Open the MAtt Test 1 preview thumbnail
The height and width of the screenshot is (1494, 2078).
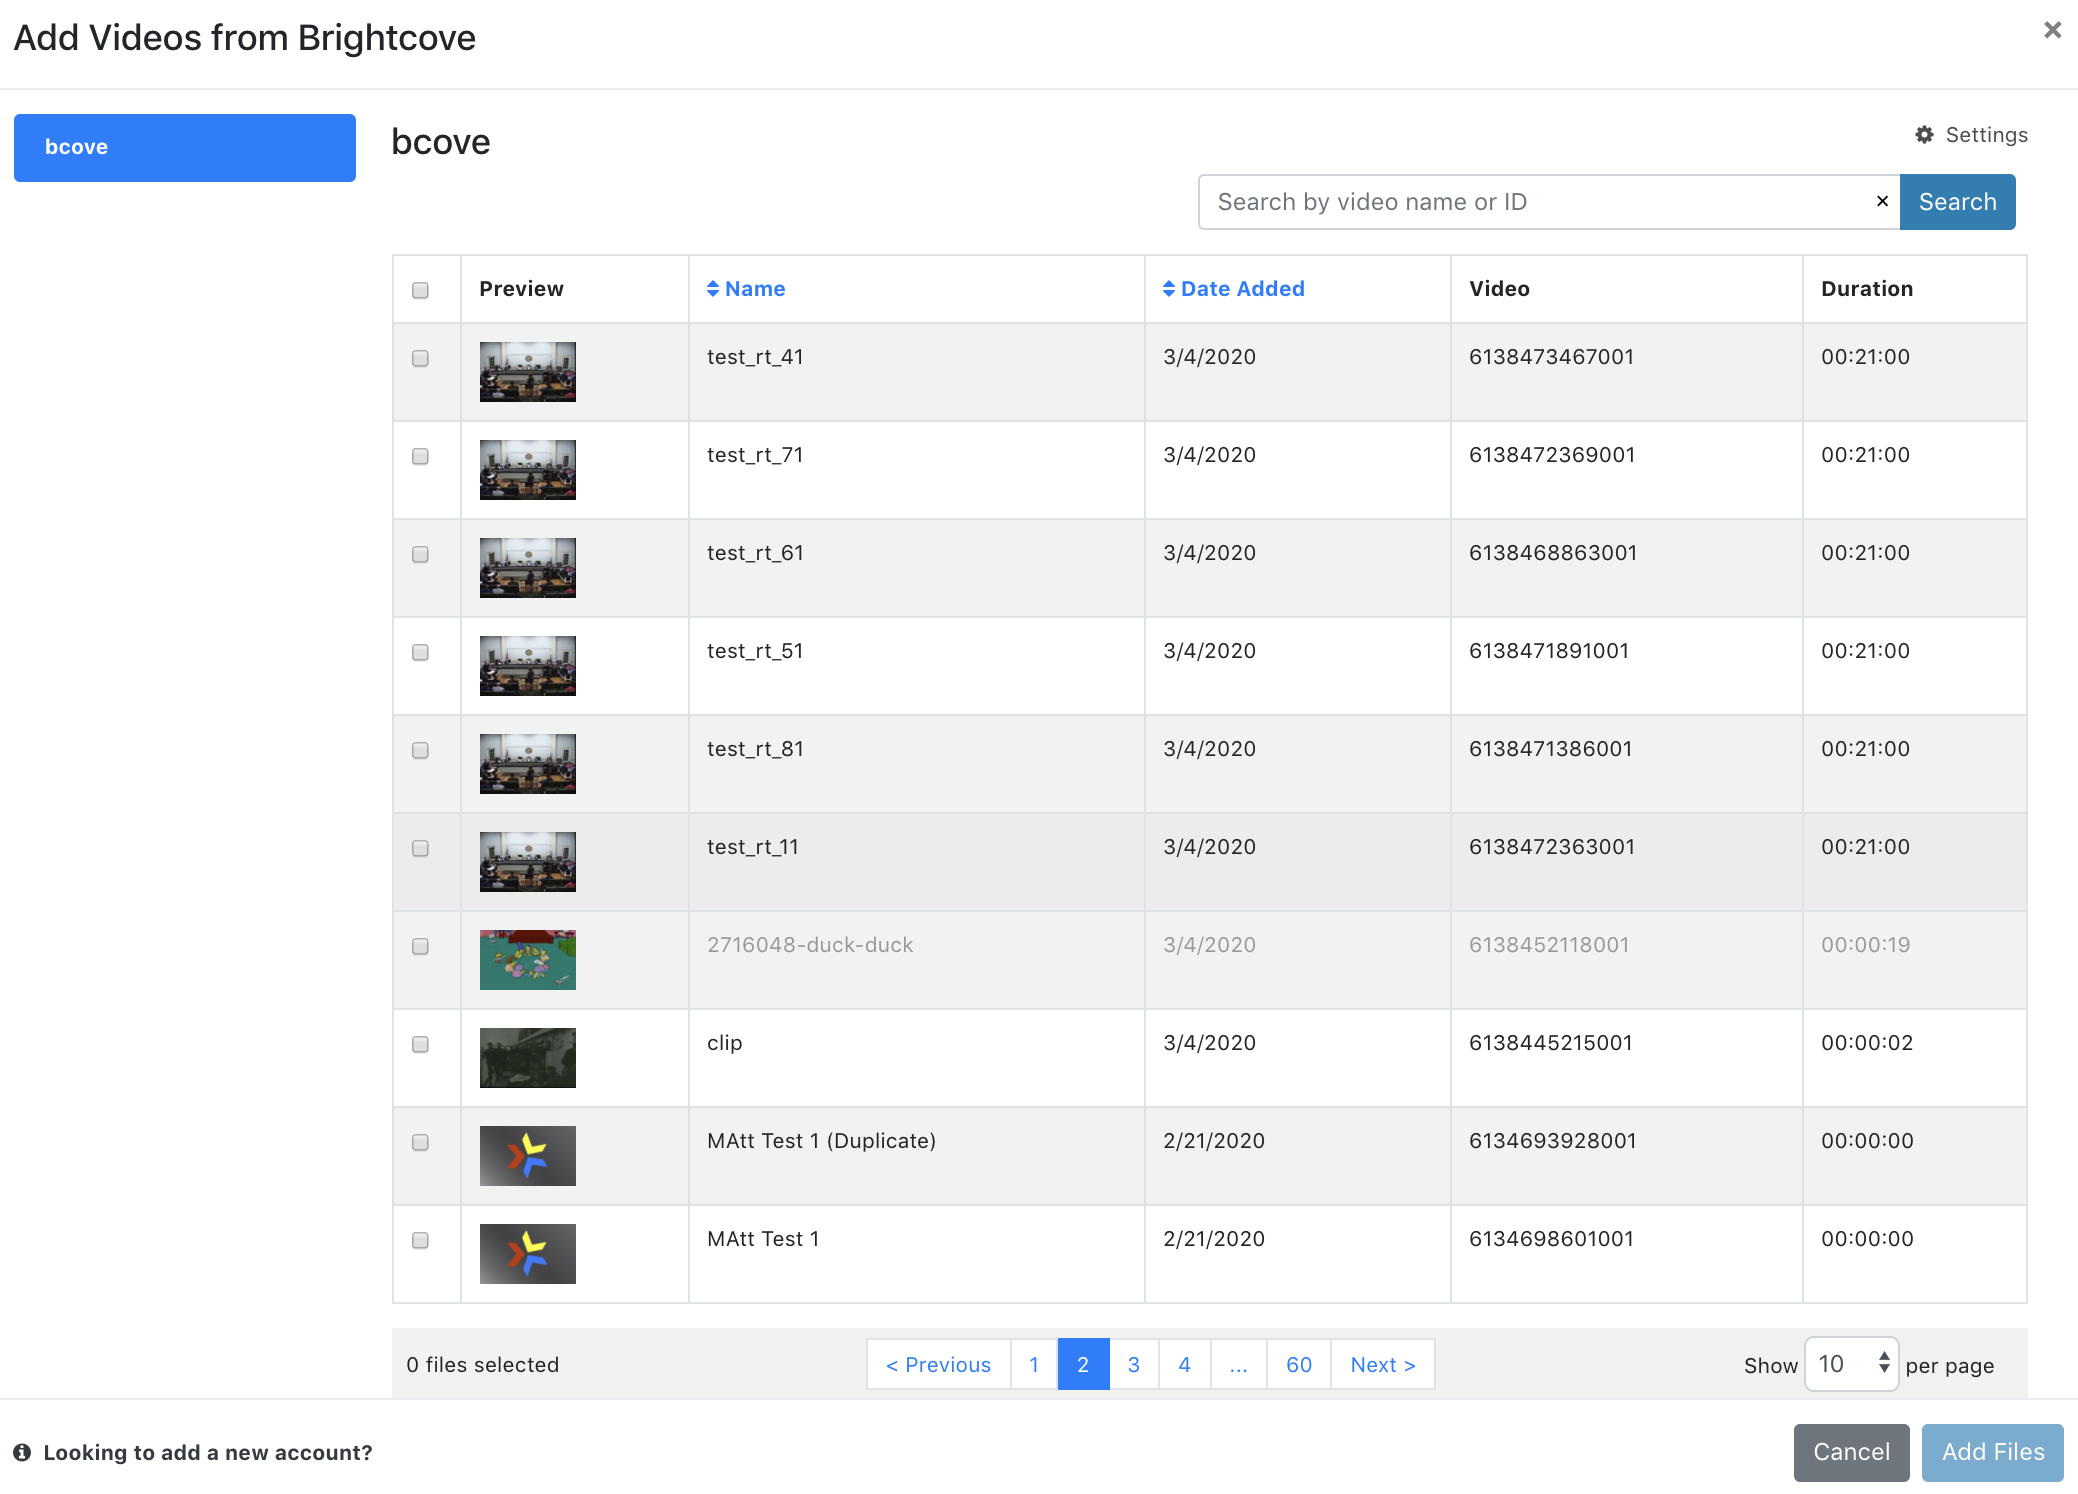[x=528, y=1254]
